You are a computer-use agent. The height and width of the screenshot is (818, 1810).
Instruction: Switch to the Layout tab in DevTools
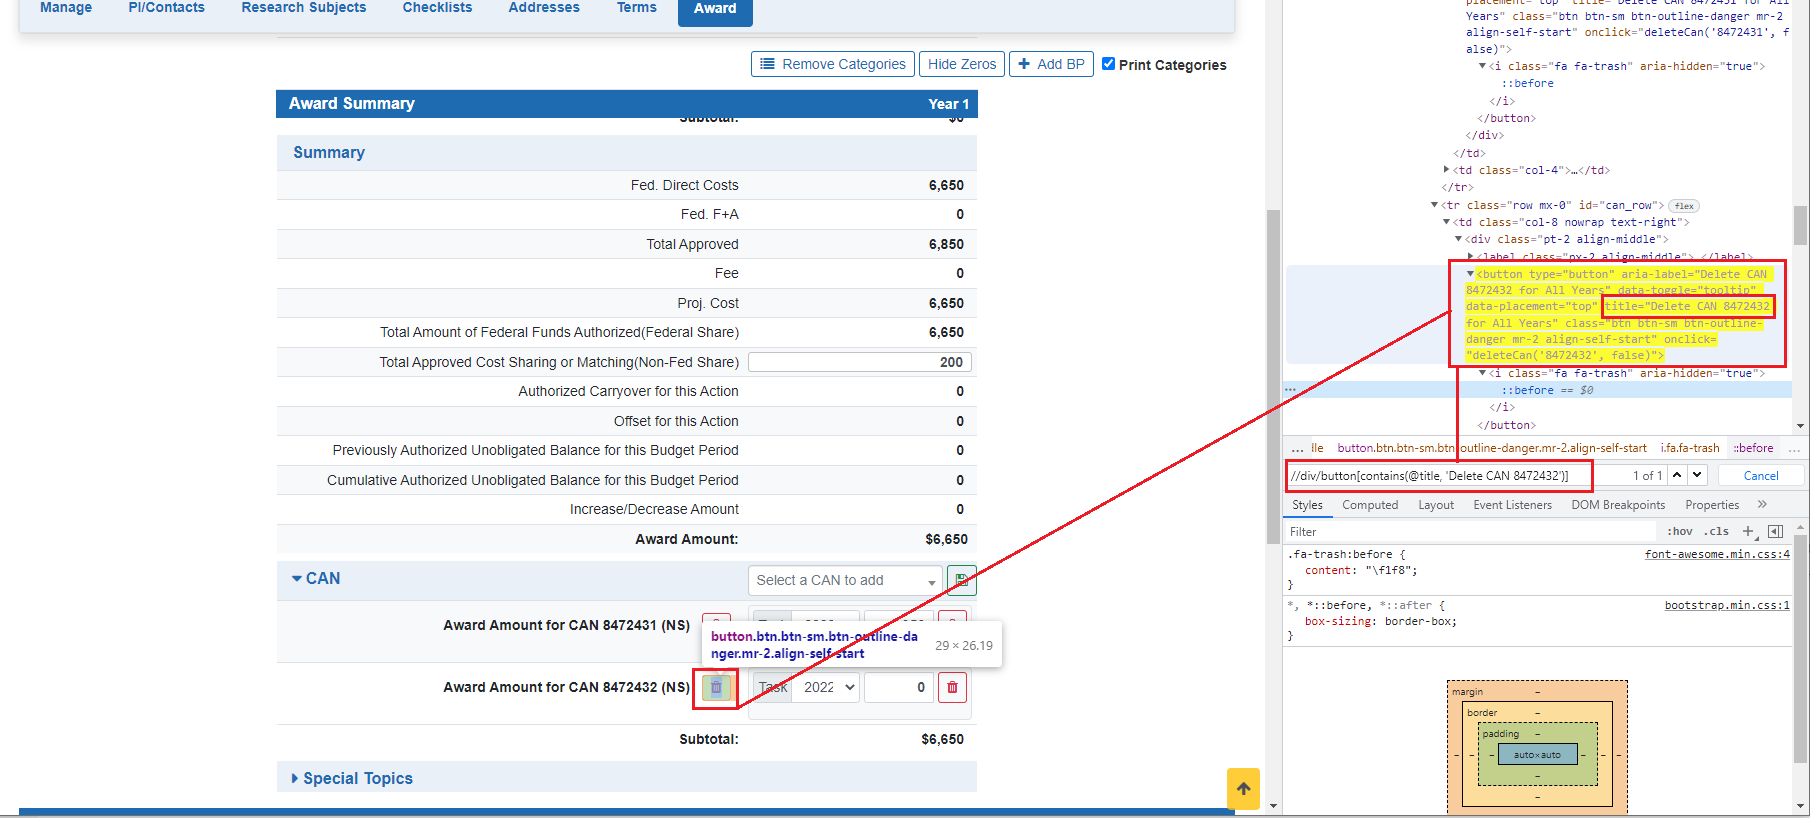point(1436,505)
